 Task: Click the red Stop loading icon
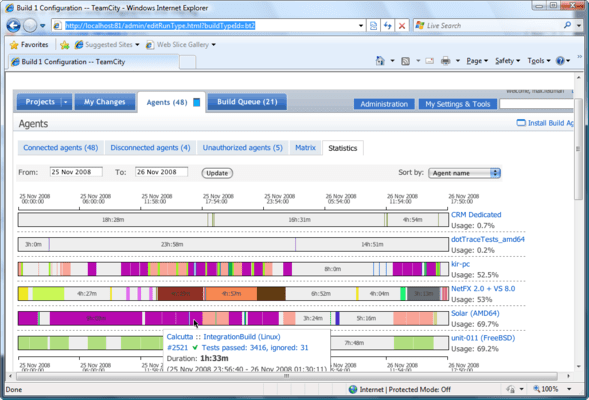tap(402, 26)
